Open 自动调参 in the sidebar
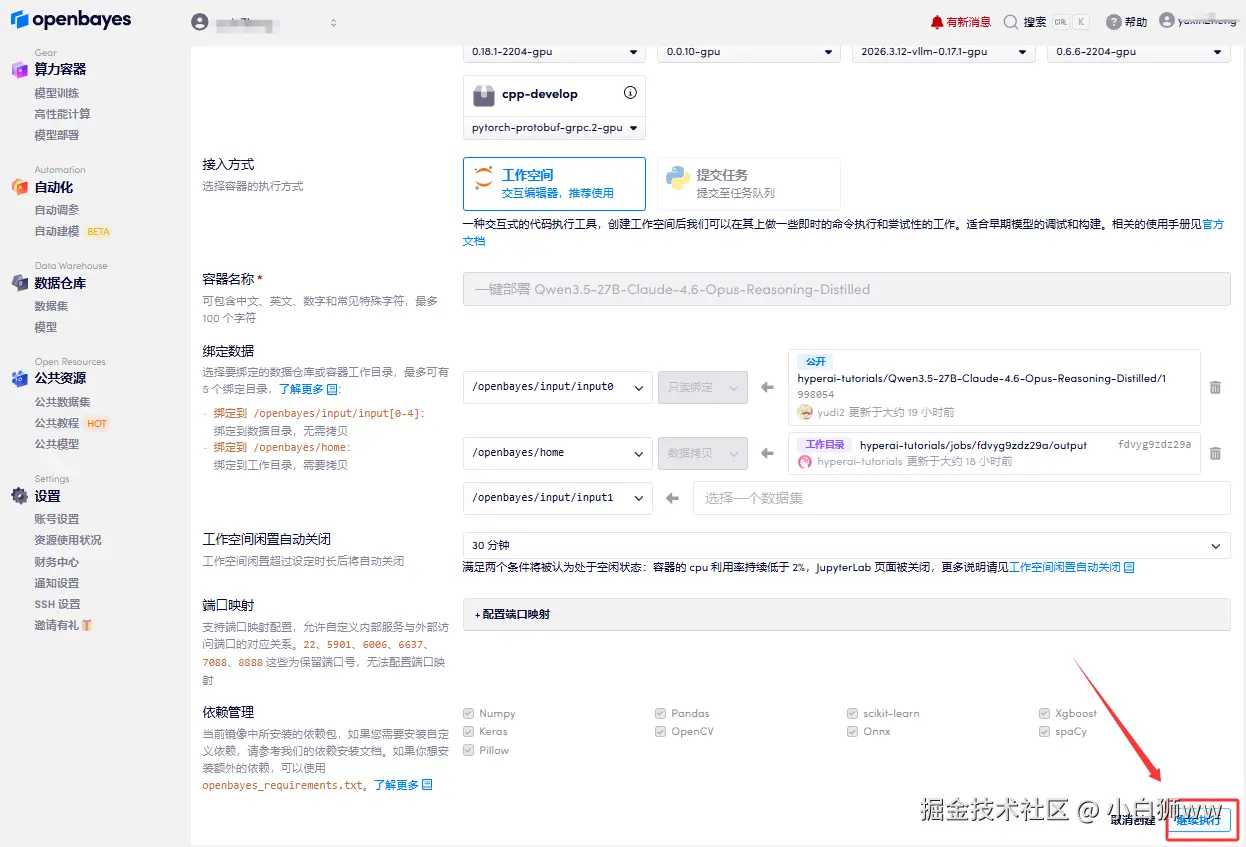Image resolution: width=1246 pixels, height=847 pixels. tap(56, 210)
